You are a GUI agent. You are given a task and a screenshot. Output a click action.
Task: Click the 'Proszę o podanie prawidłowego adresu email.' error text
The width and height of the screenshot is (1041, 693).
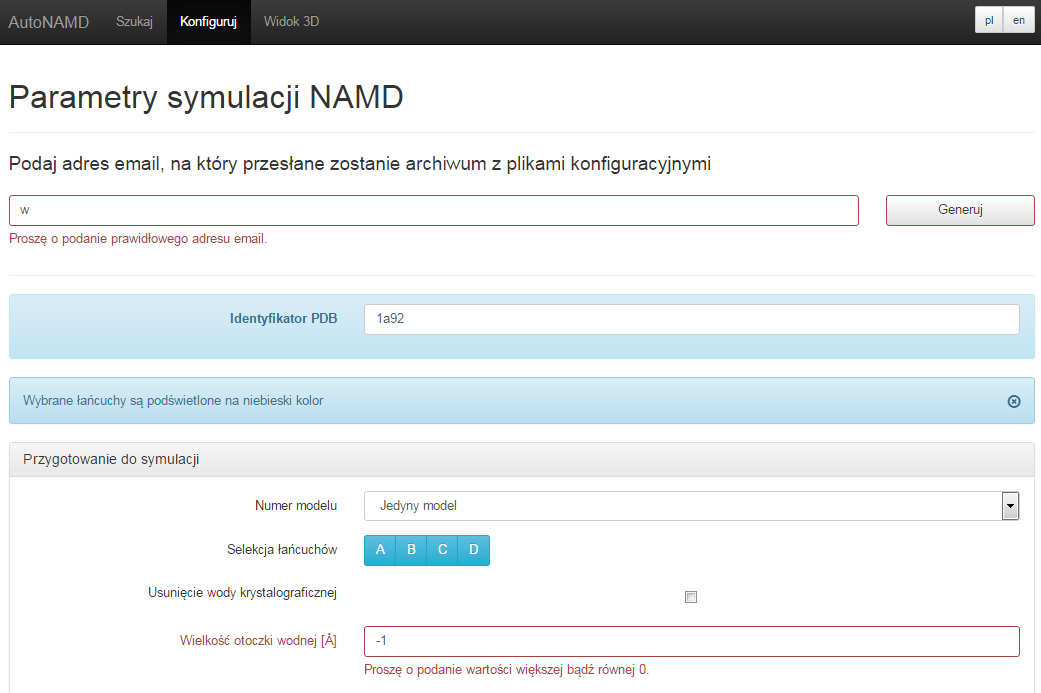(x=138, y=239)
